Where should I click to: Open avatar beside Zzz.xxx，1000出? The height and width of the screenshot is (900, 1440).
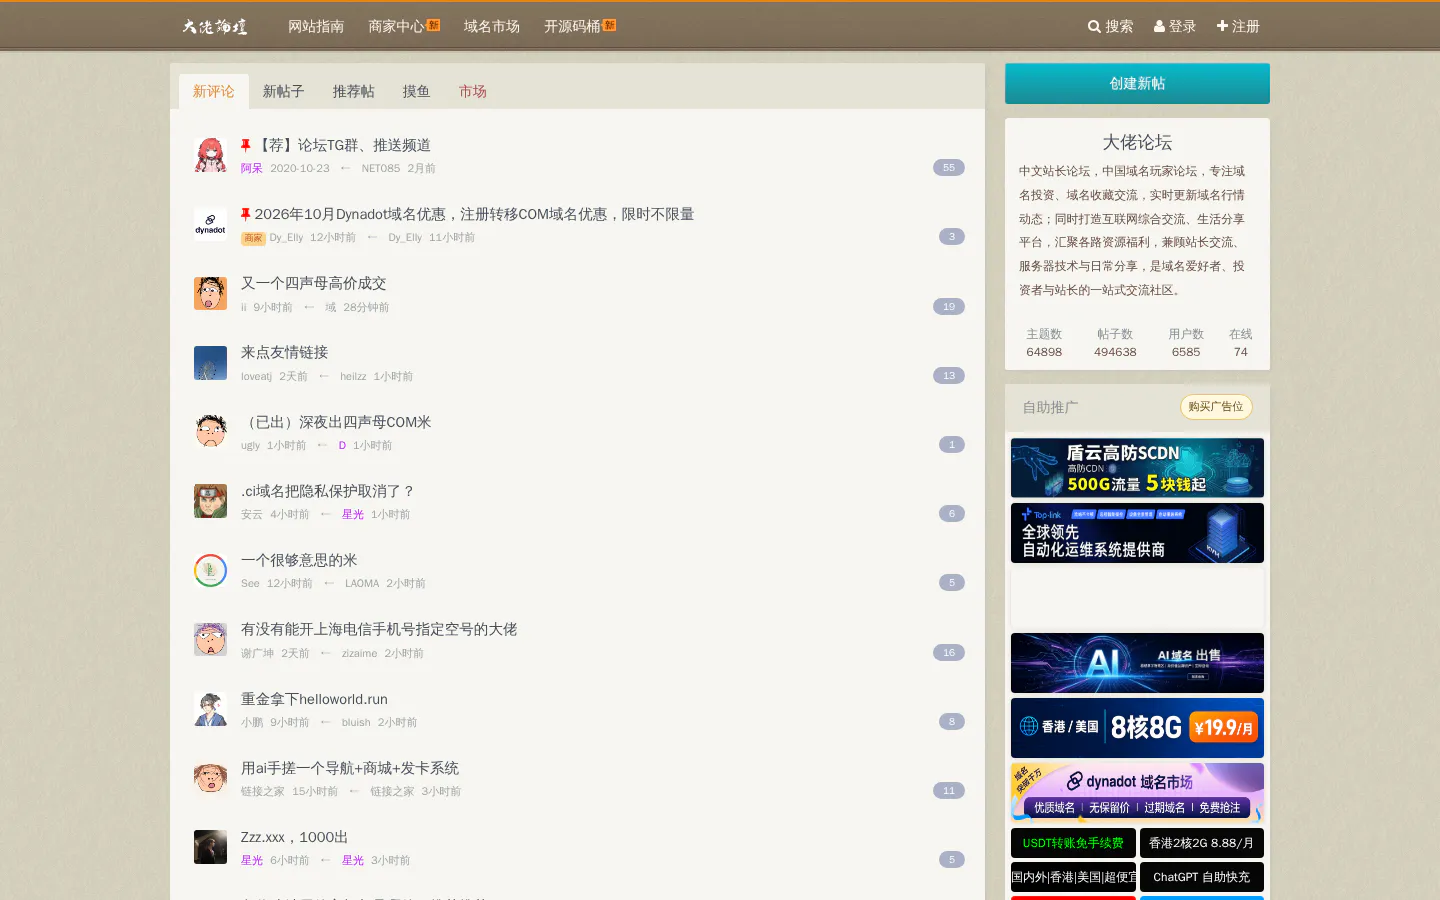click(210, 847)
